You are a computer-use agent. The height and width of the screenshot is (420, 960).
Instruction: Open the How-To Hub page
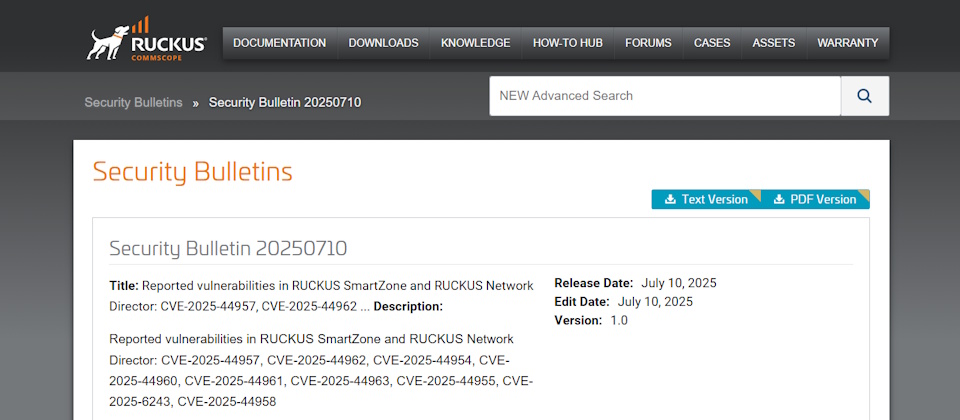pos(567,43)
